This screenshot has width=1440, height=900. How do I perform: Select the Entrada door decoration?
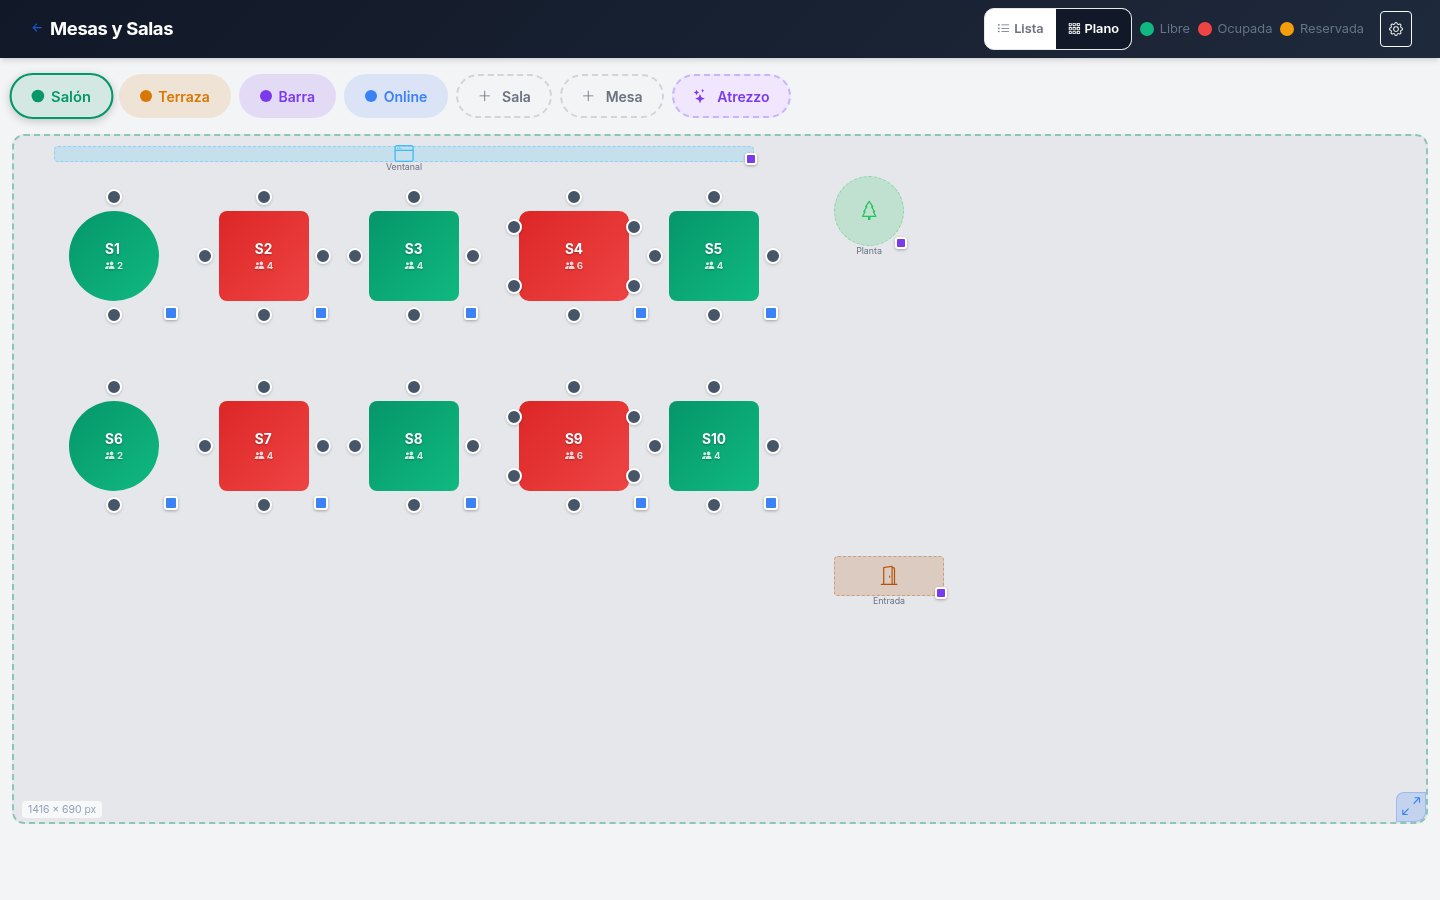click(889, 576)
